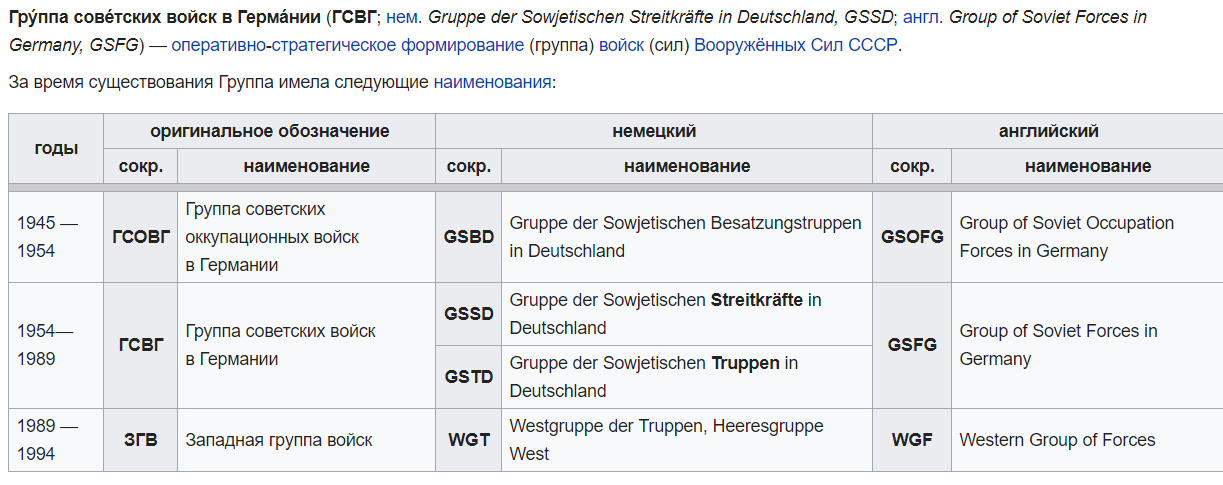Select the 'ГСОВГ' abbreviation cell
The width and height of the screenshot is (1223, 485).
pyautogui.click(x=141, y=237)
